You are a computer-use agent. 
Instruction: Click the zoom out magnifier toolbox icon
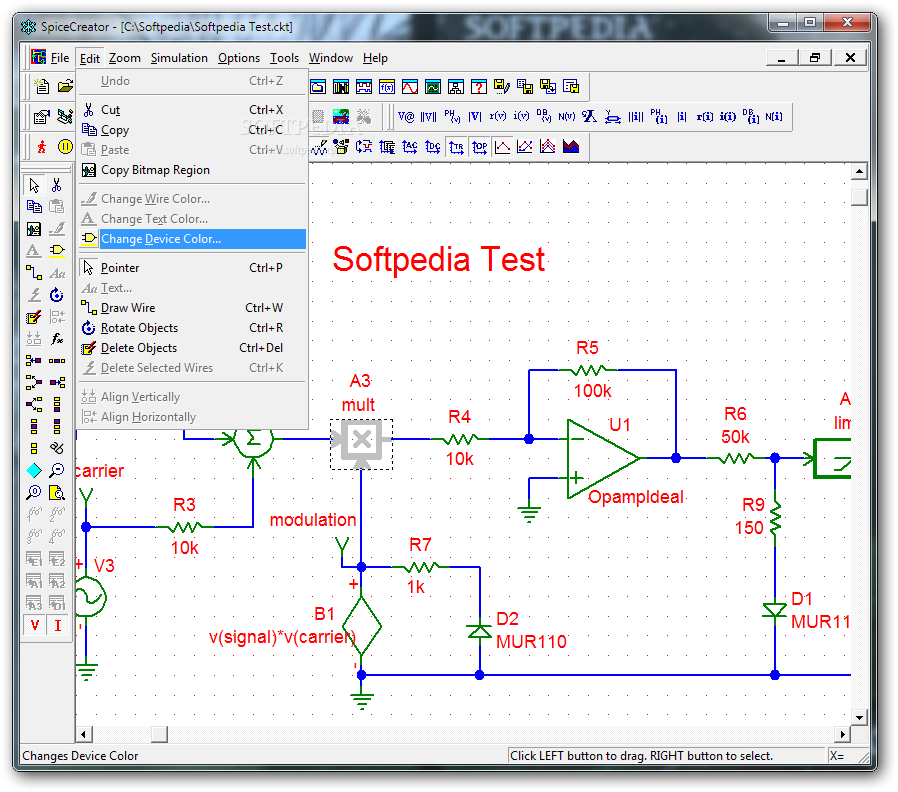[57, 470]
